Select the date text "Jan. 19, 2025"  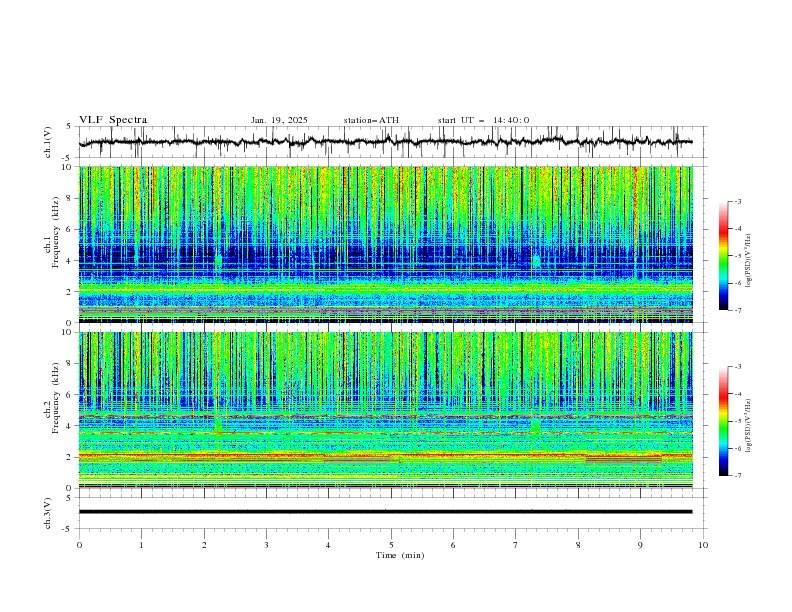coord(279,120)
